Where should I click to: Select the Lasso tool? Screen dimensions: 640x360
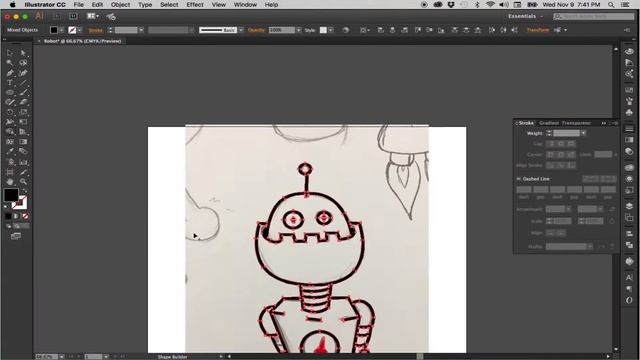point(23,63)
